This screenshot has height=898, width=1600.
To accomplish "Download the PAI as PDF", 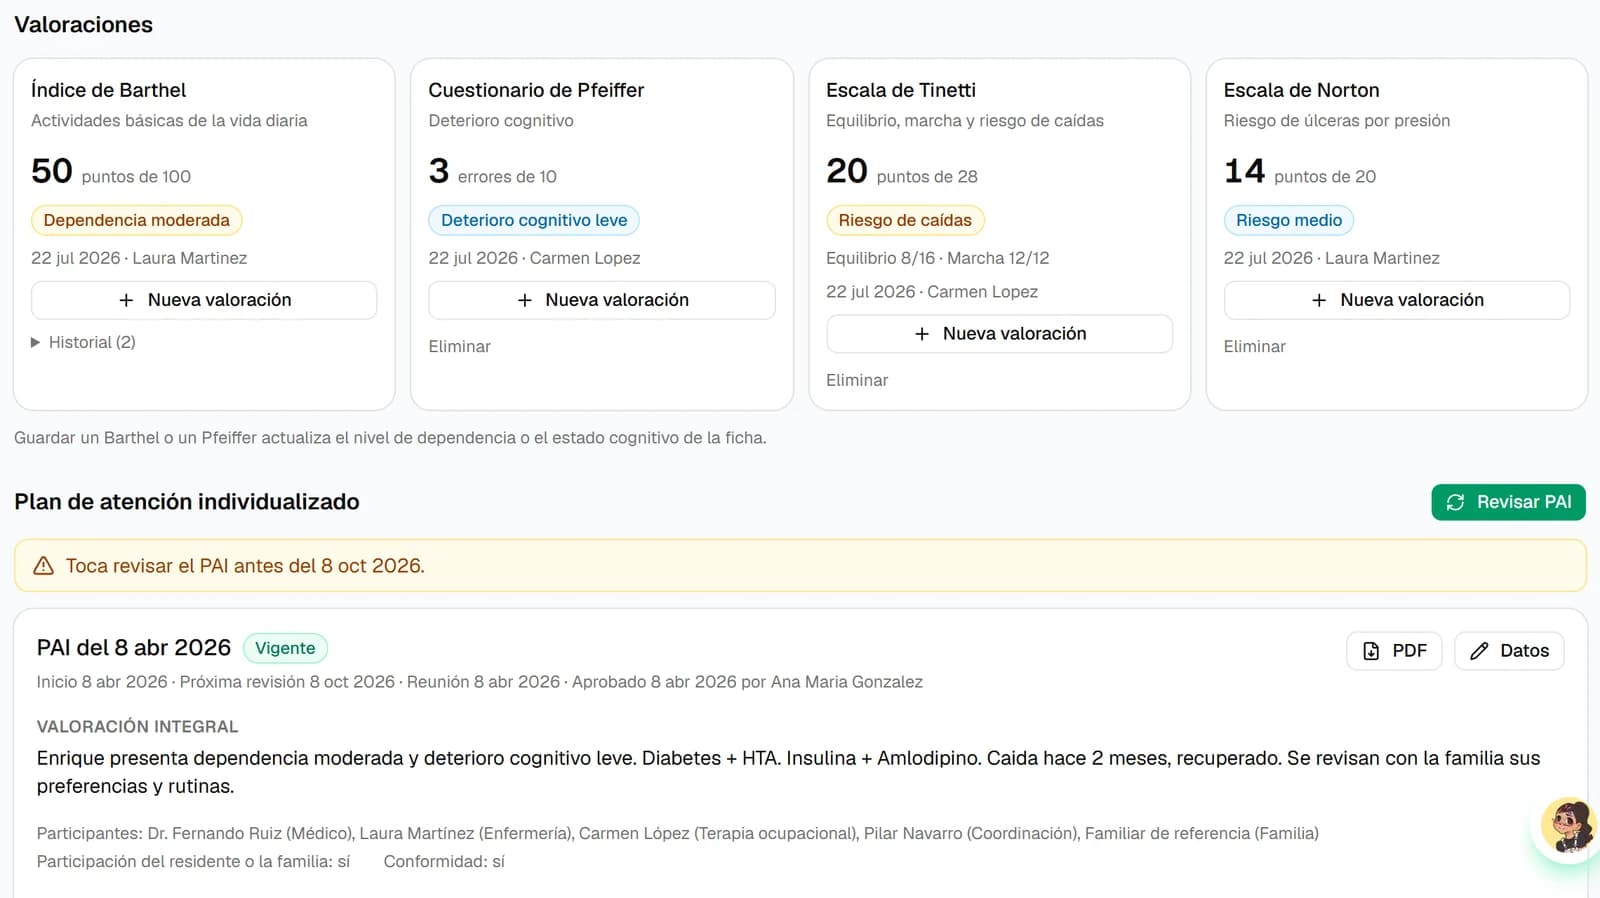I will [1394, 651].
